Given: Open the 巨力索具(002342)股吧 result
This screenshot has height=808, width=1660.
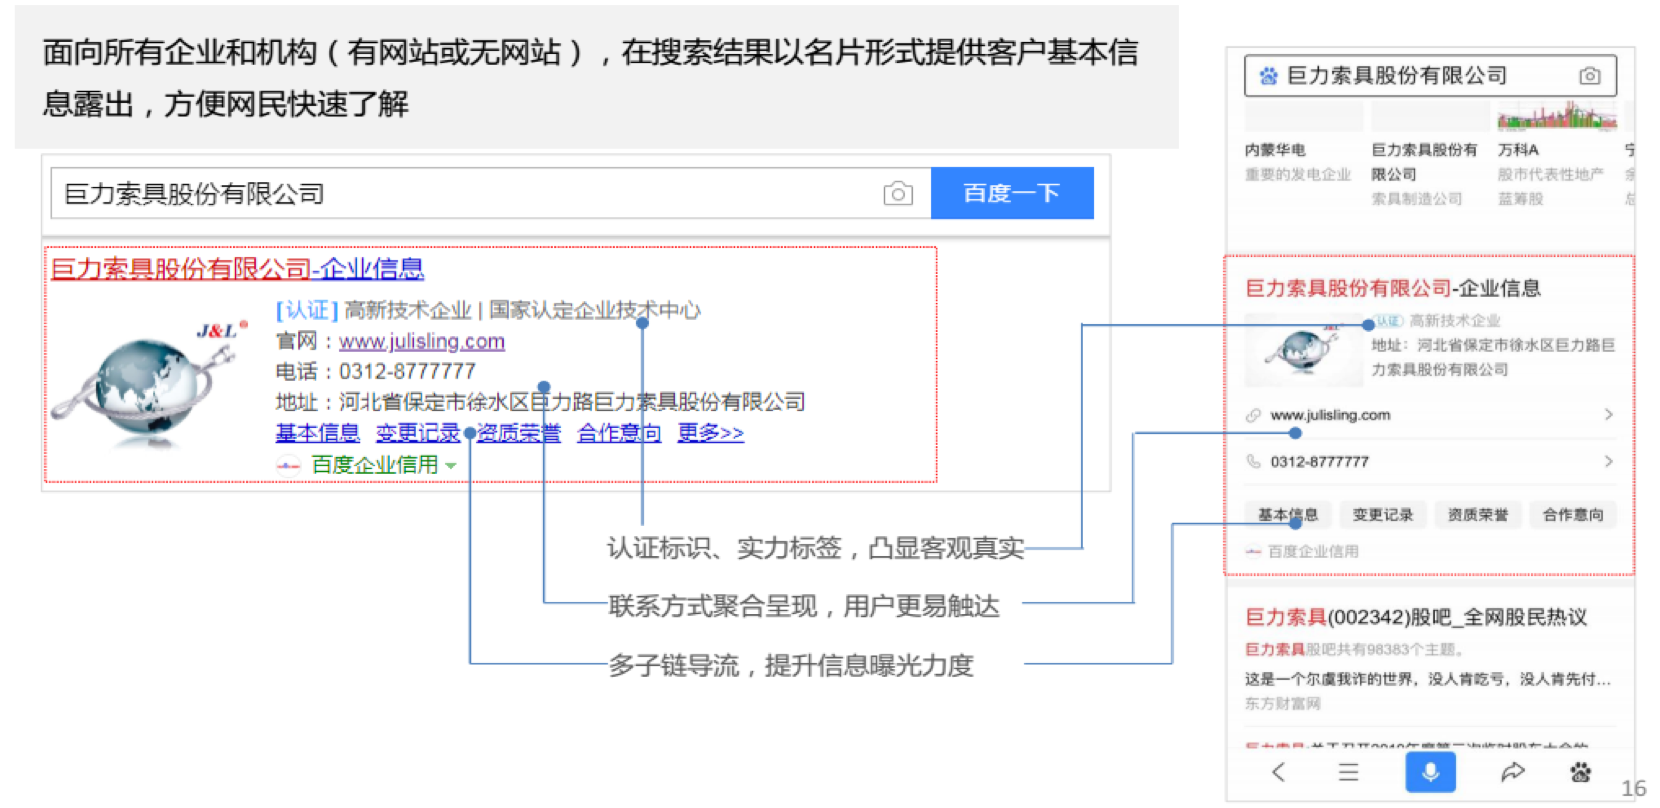Looking at the screenshot, I should [x=1415, y=617].
